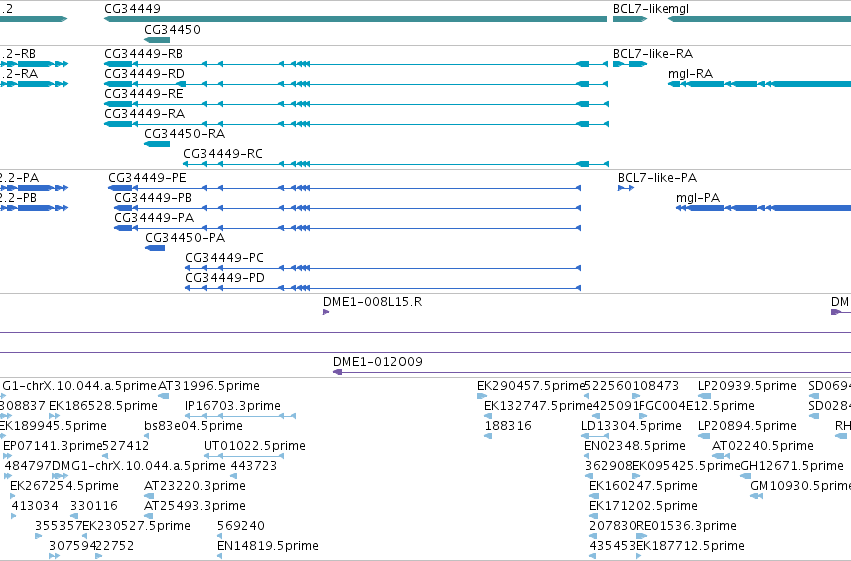Select the EK132747.5prime EST label
851x561 pixels.
coord(538,406)
